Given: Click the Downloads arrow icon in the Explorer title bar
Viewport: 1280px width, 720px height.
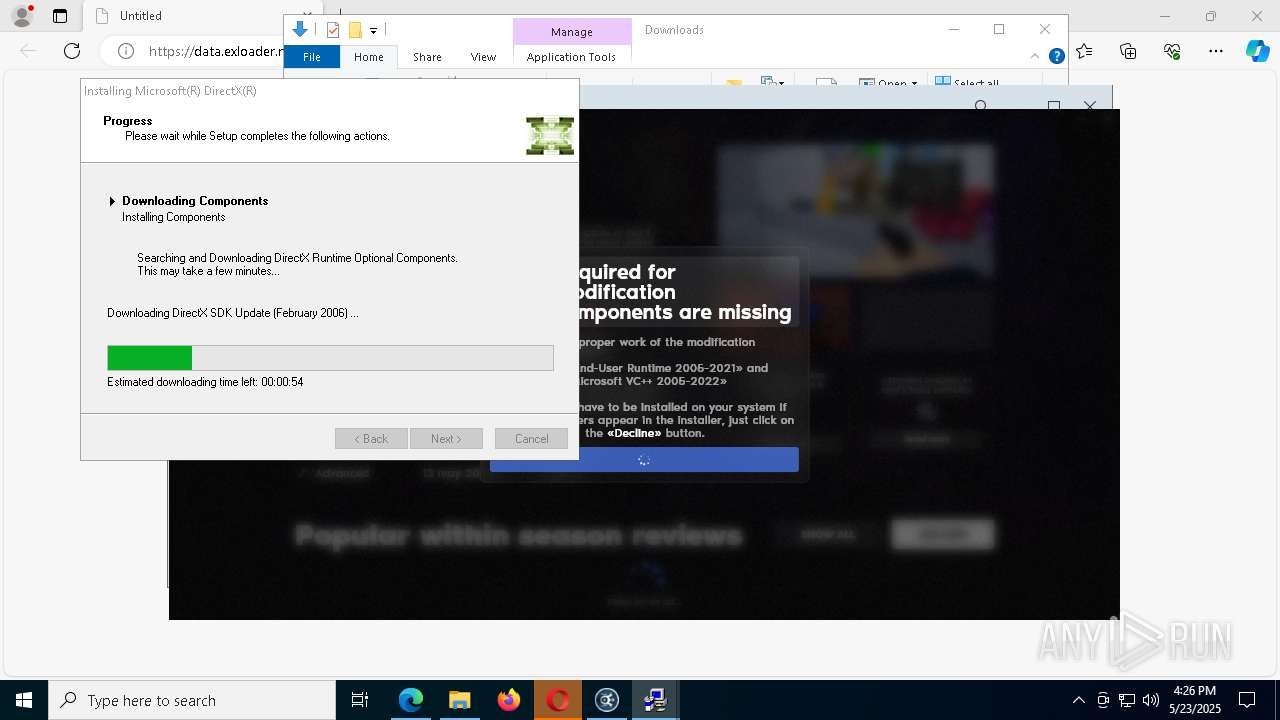Looking at the screenshot, I should point(299,30).
